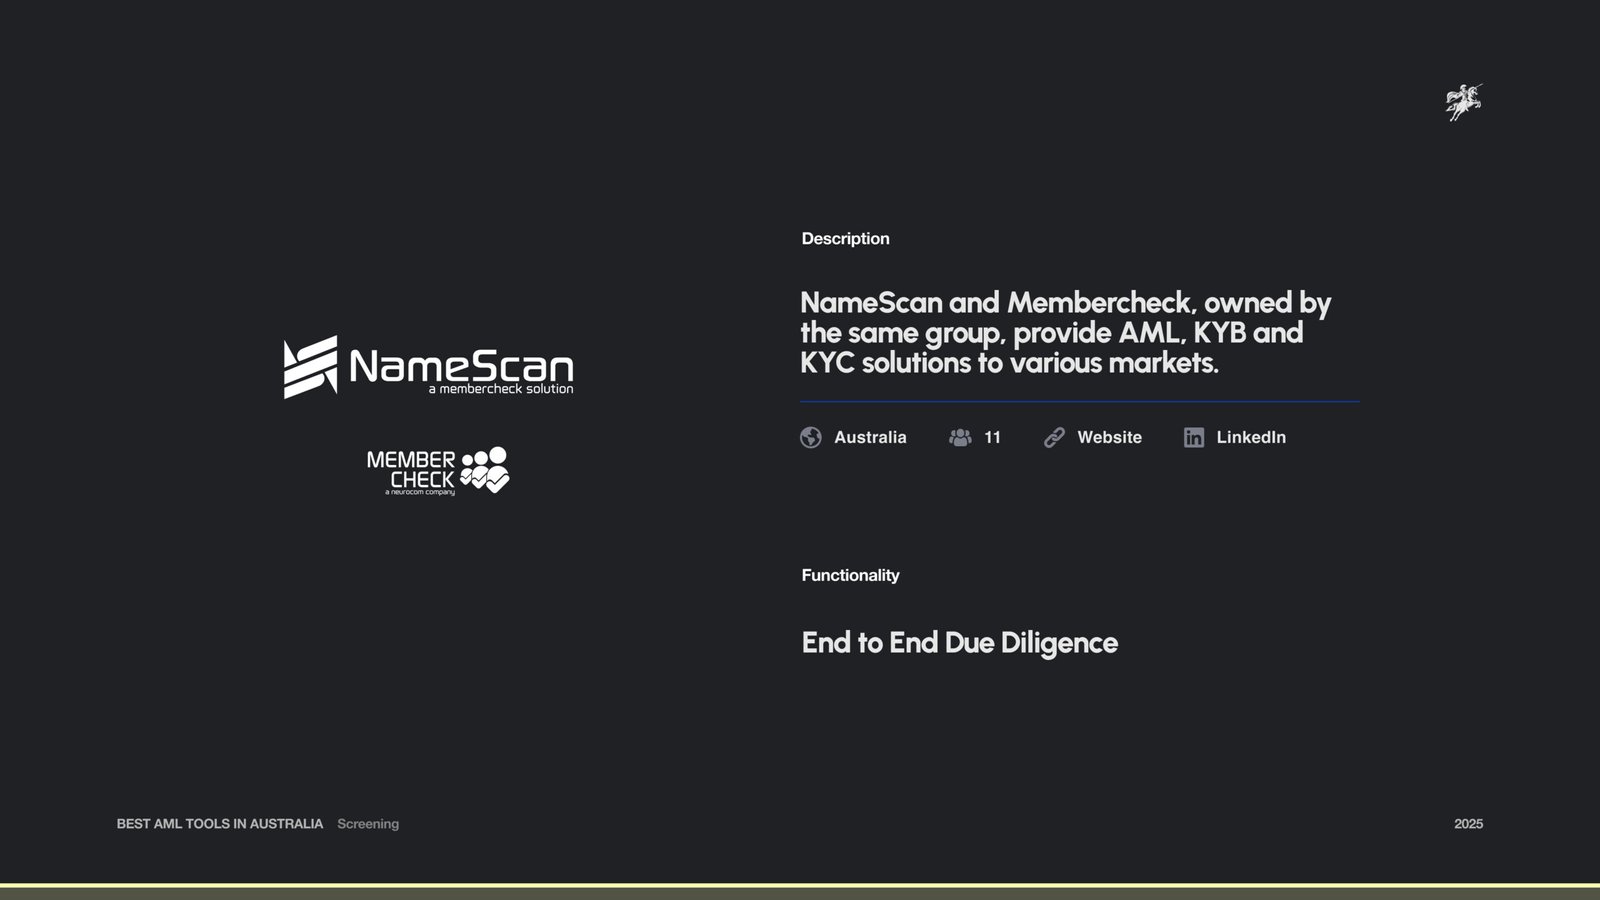Click the Member Check logo

click(x=438, y=471)
